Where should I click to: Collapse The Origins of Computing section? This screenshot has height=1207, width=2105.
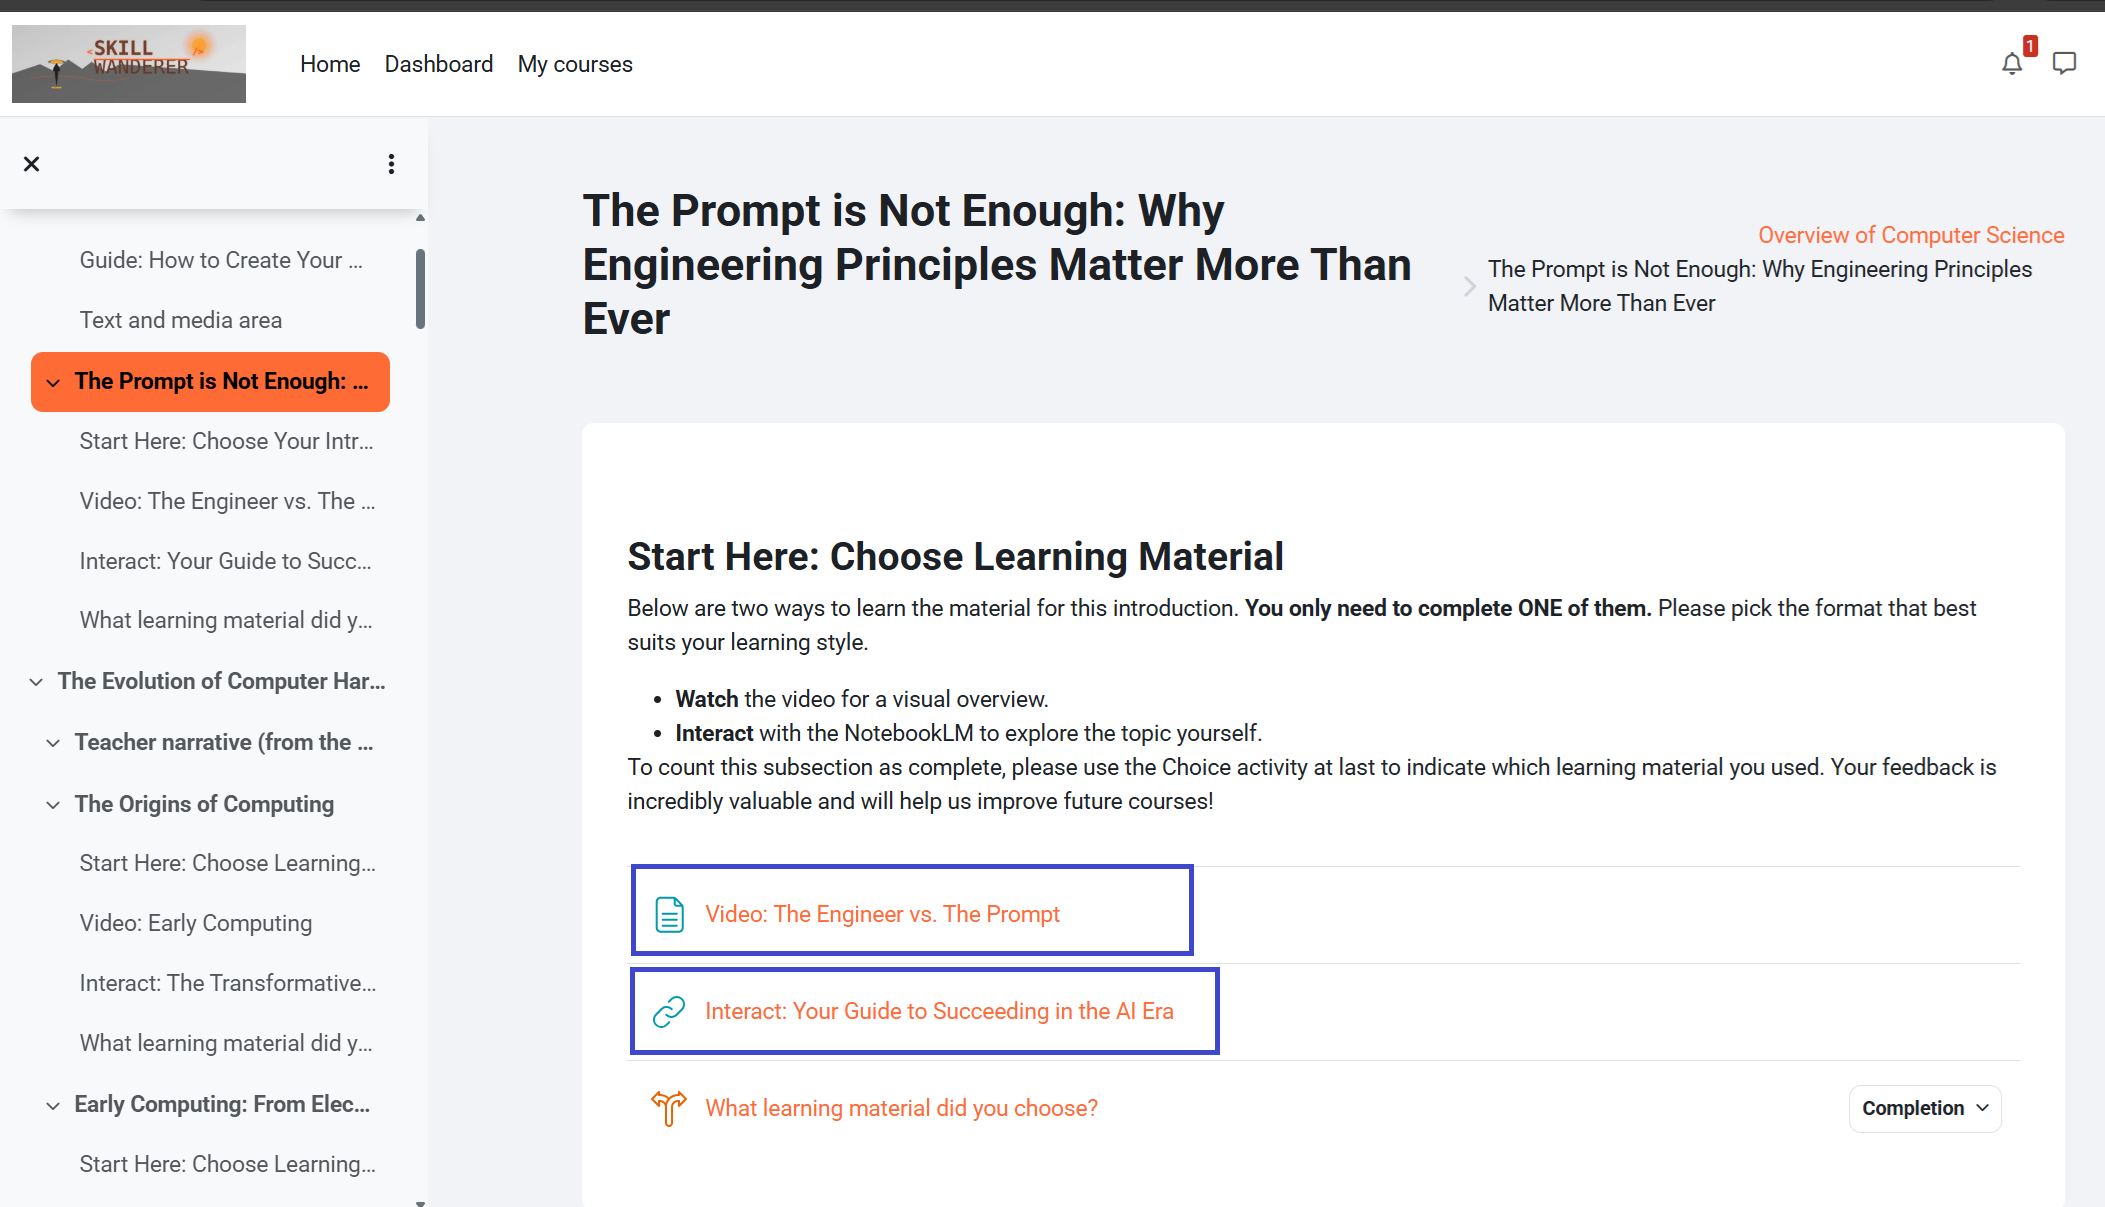tap(53, 805)
